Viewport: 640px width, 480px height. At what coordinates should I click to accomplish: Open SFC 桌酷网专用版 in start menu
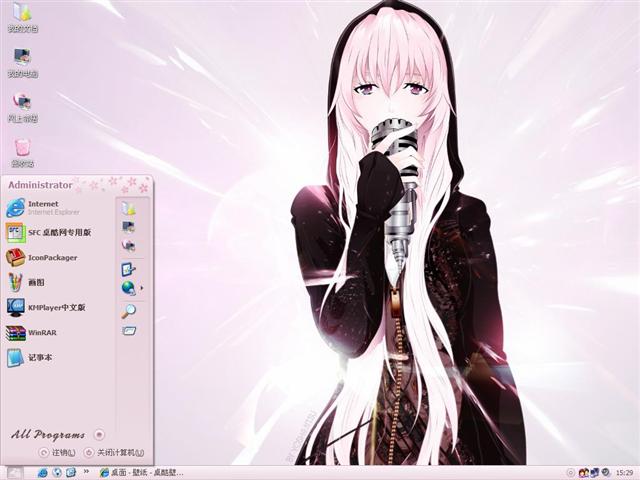[x=48, y=233]
